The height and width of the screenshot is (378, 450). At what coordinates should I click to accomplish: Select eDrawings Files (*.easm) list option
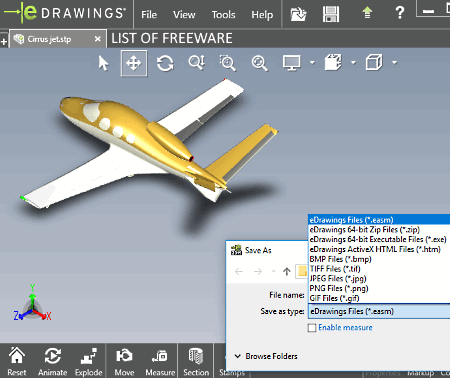click(379, 220)
